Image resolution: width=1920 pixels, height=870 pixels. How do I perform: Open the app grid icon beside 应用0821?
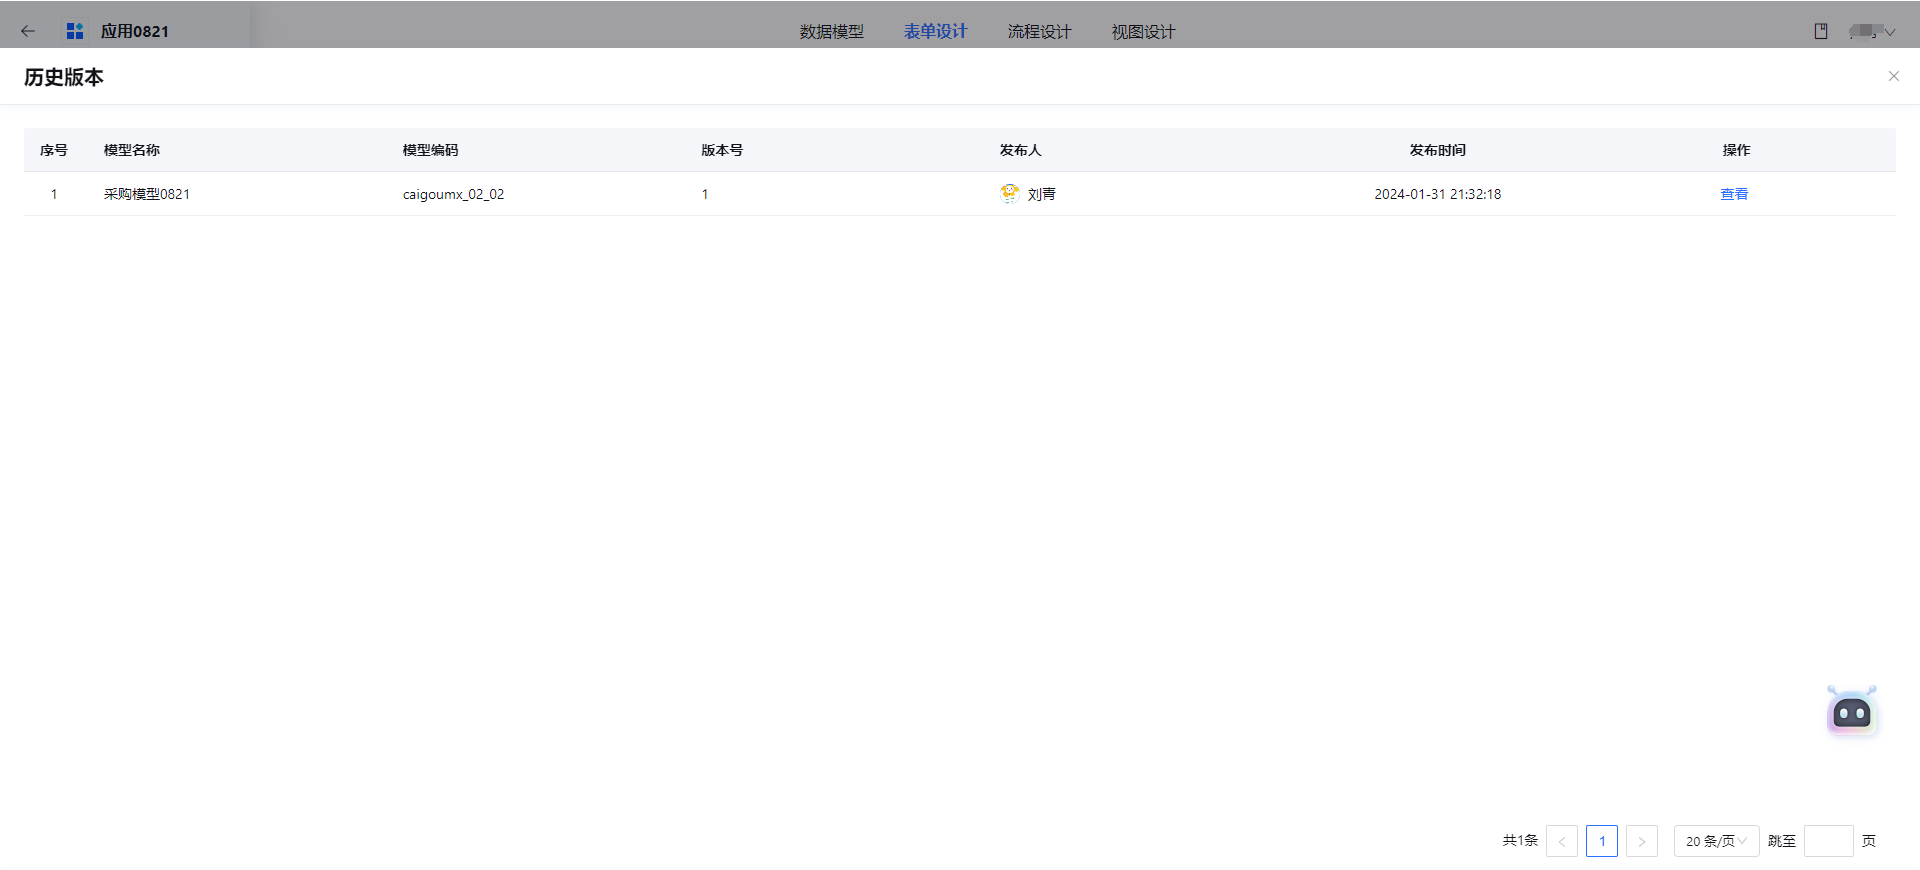tap(75, 31)
